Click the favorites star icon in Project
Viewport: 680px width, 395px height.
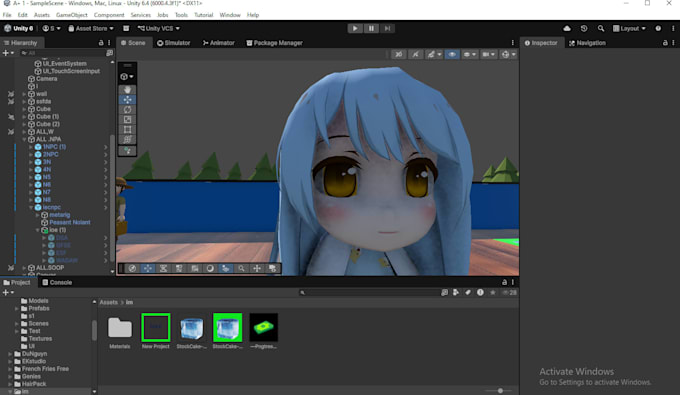click(x=493, y=293)
